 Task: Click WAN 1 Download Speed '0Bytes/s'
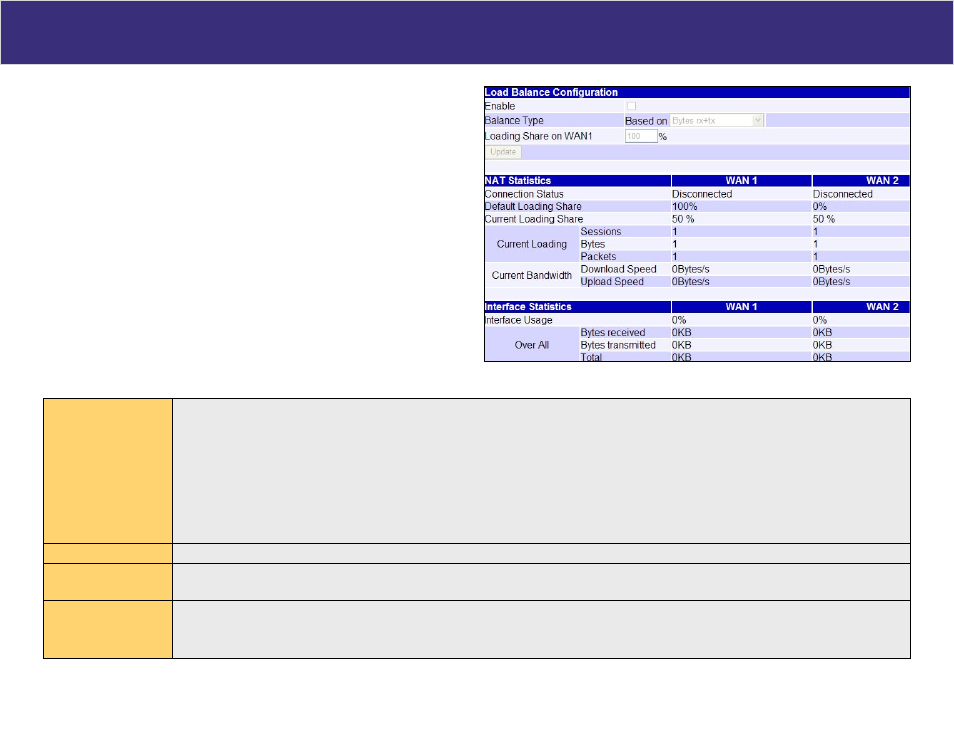pyautogui.click(x=691, y=269)
